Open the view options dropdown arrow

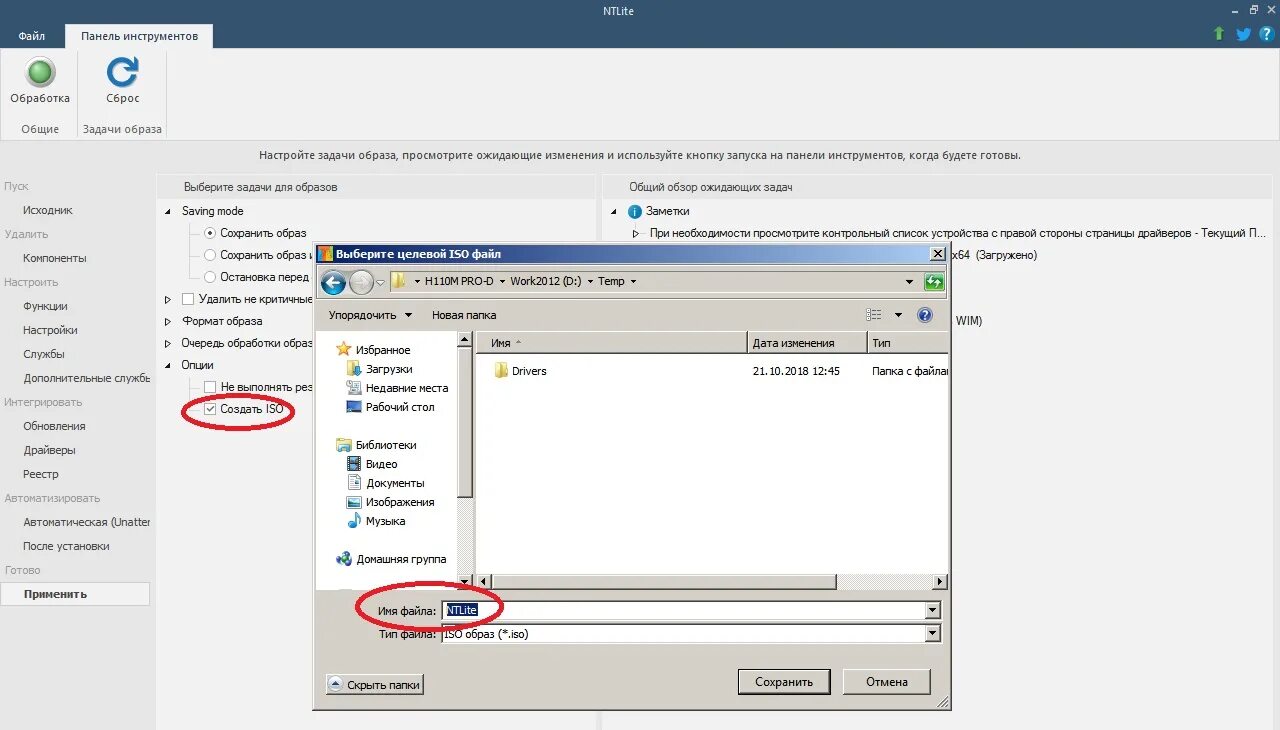pyautogui.click(x=898, y=315)
